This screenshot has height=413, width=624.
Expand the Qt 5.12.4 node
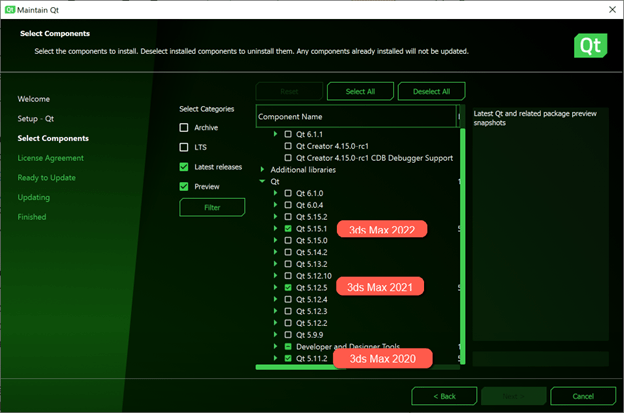coord(275,299)
